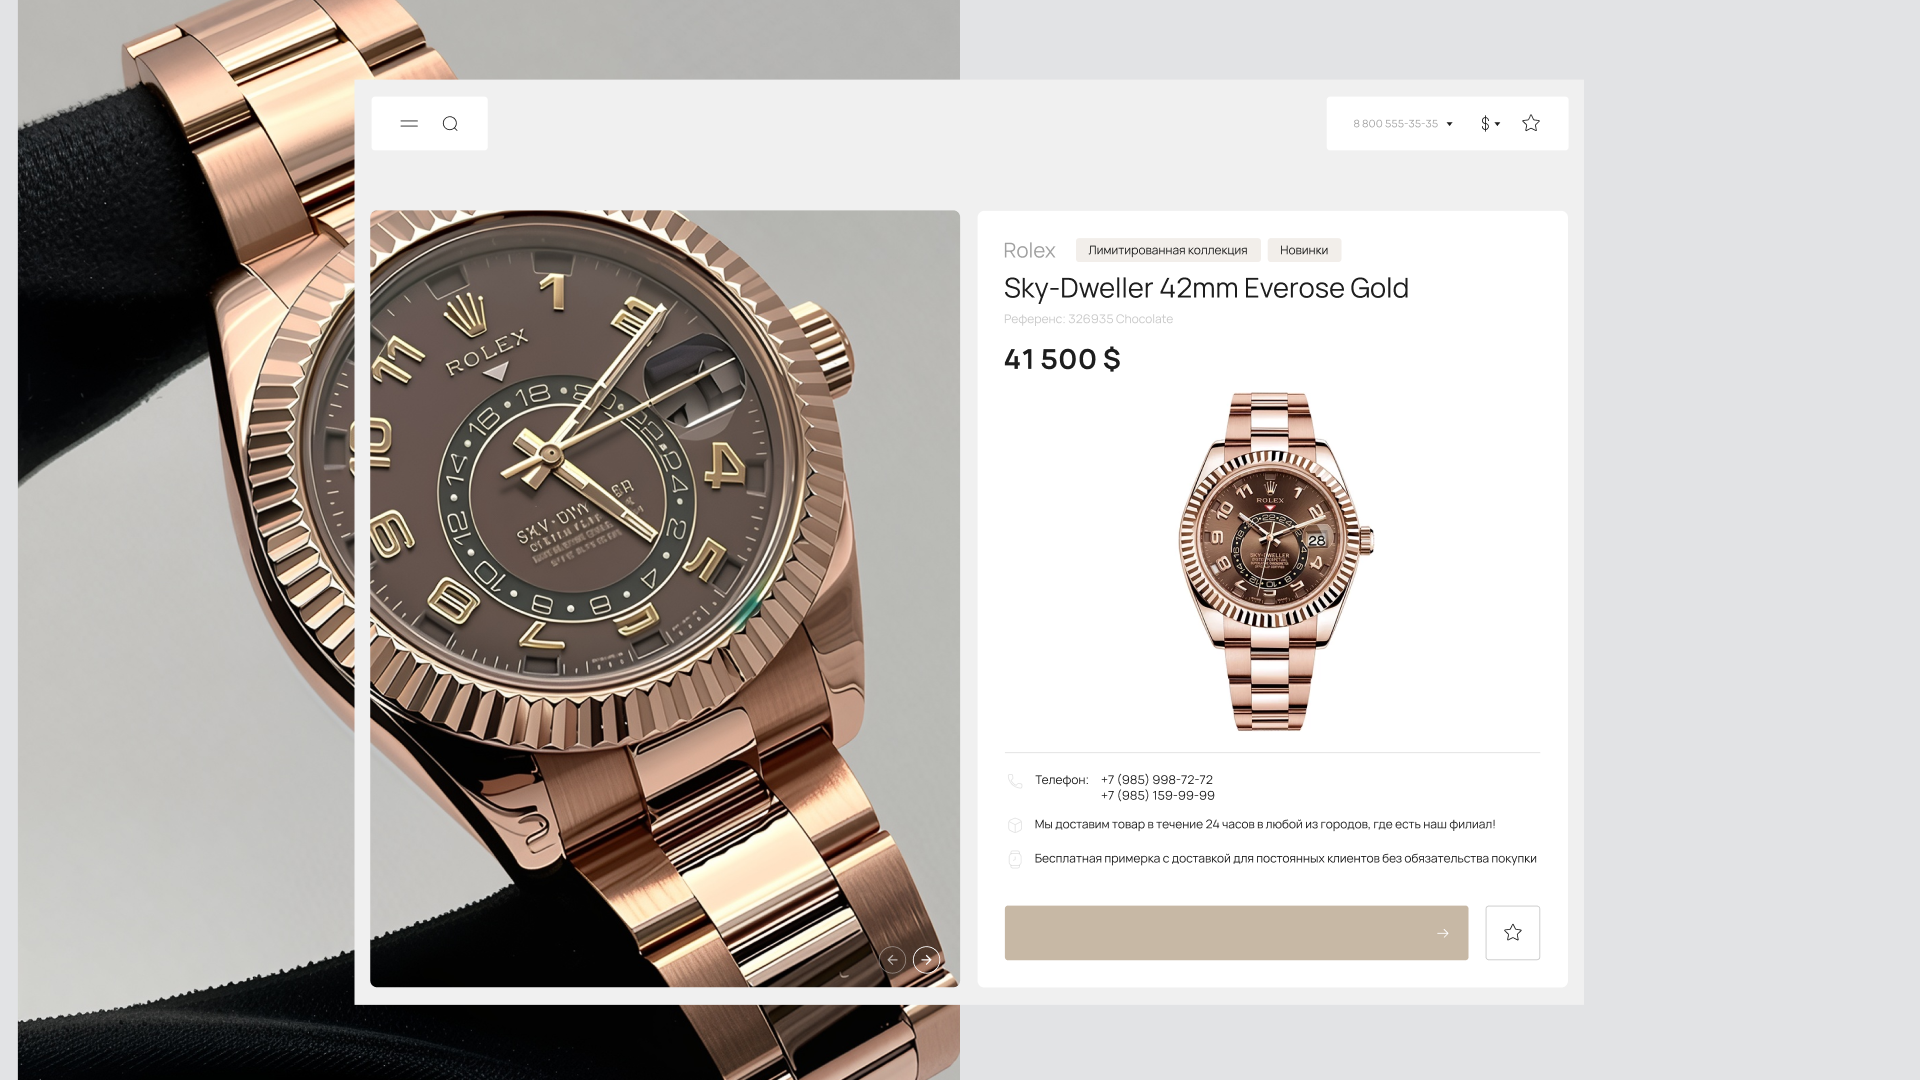Go to next photo arrow
The height and width of the screenshot is (1080, 1920).
(926, 960)
